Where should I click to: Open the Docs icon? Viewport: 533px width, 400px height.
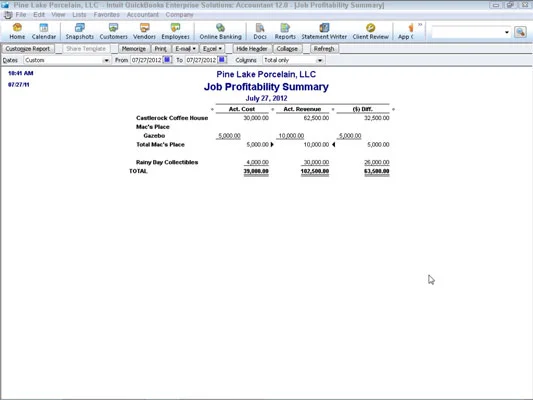[x=260, y=31]
